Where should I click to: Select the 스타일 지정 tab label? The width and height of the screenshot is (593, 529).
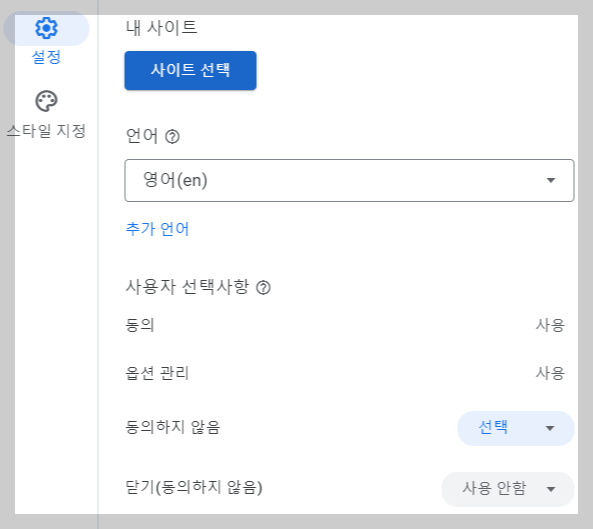pyautogui.click(x=46, y=131)
